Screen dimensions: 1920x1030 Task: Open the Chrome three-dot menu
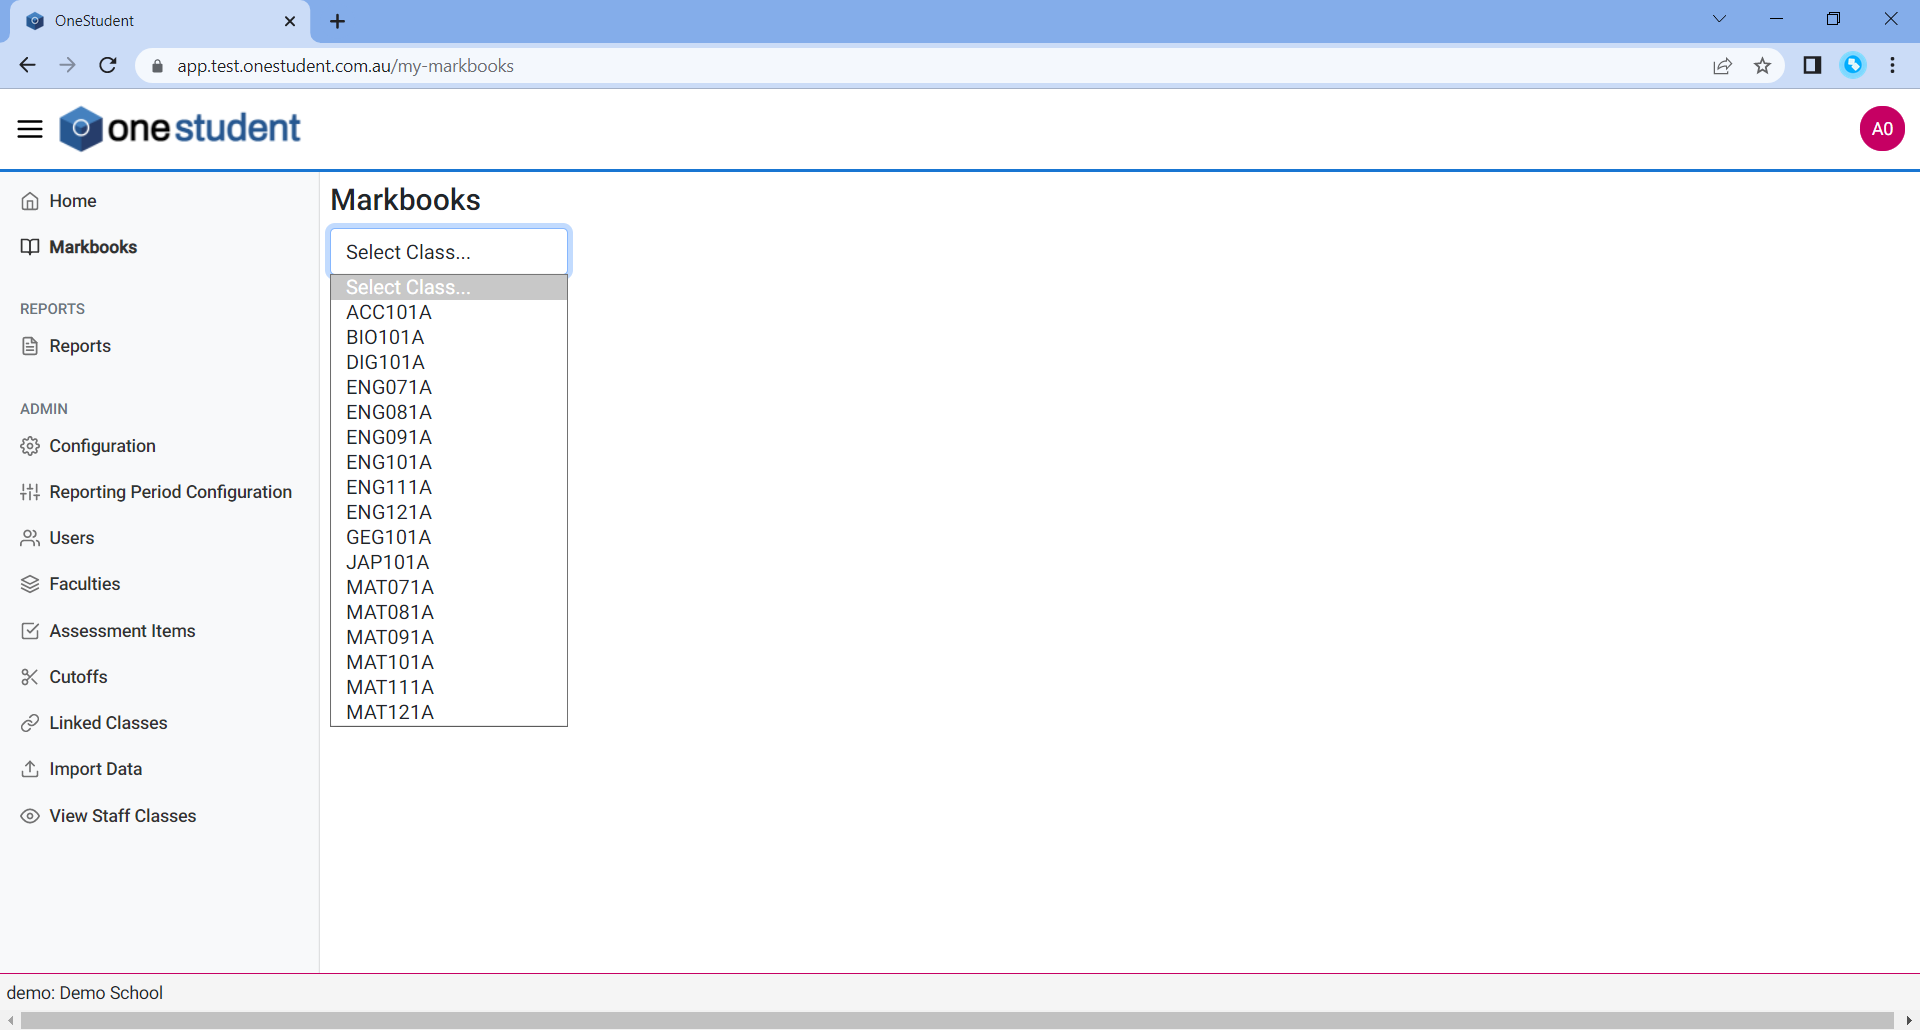(1892, 65)
